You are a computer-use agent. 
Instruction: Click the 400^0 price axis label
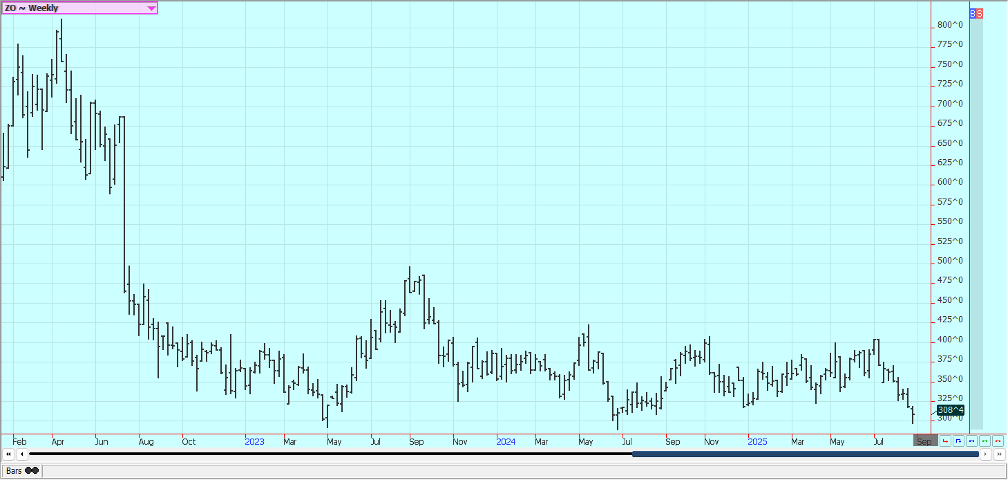(951, 339)
